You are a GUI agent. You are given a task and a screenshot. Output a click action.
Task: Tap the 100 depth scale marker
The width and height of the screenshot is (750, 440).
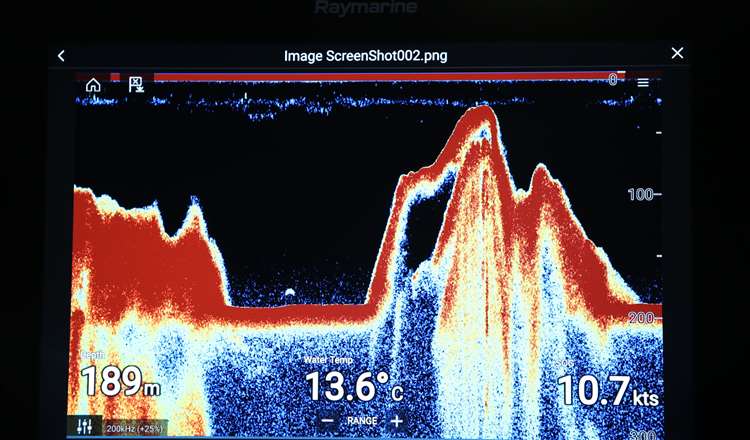pyautogui.click(x=641, y=194)
